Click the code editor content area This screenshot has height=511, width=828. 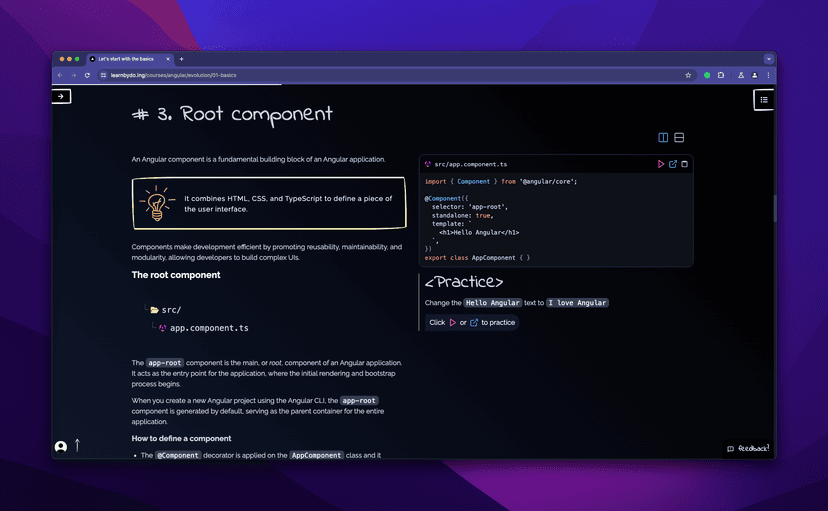(556, 220)
